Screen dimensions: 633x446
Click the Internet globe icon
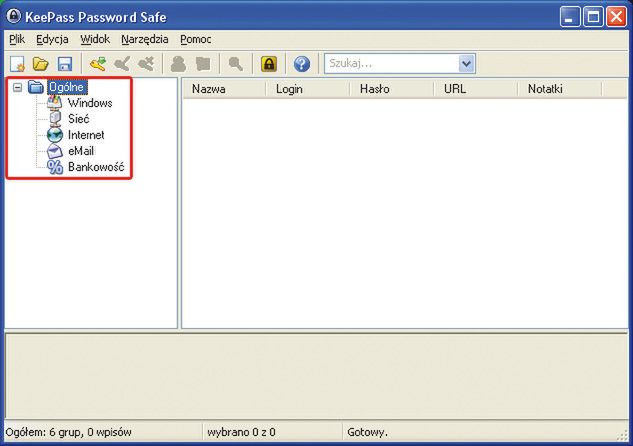[54, 135]
